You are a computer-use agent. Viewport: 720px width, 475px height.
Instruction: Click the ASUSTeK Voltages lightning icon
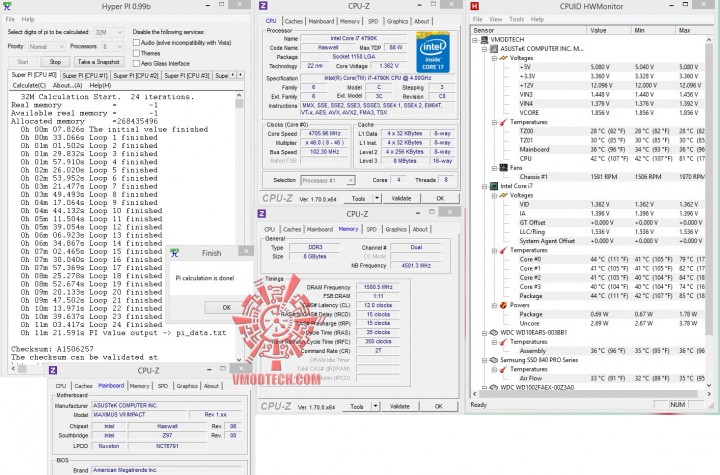click(503, 58)
